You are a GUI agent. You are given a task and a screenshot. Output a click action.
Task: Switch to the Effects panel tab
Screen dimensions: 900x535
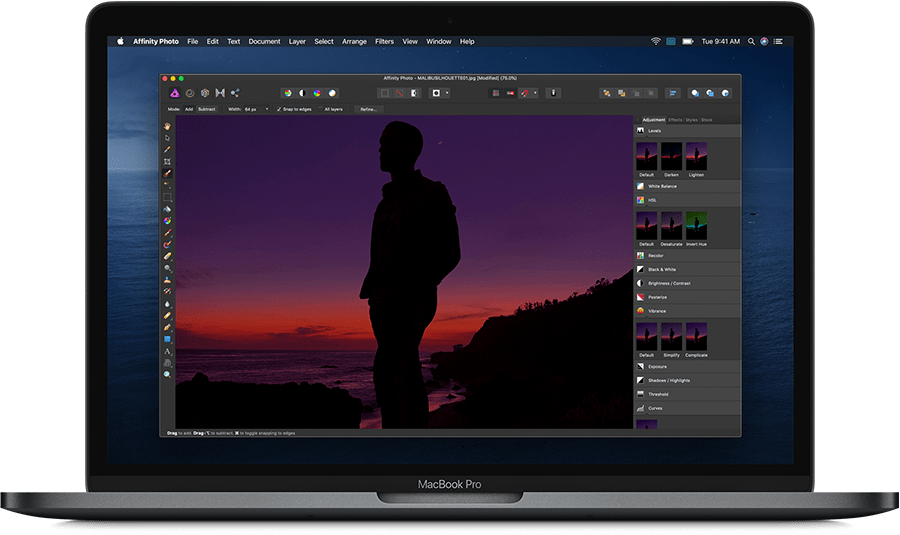(675, 120)
